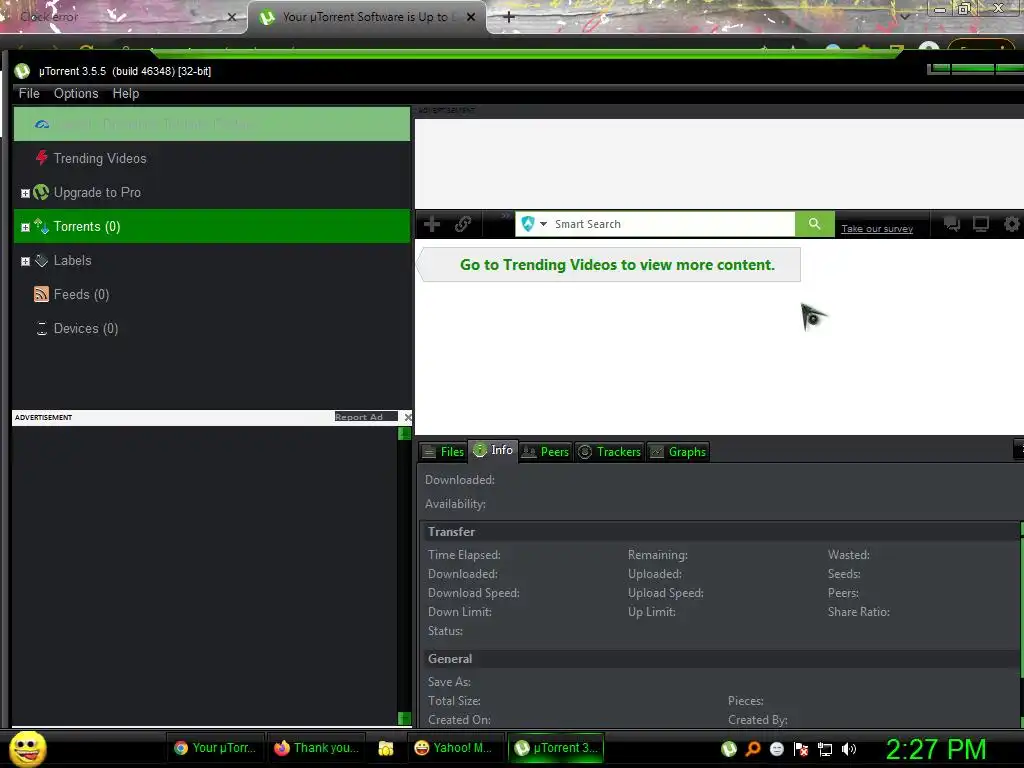Click the ad panel scrollbar down arrow
Screen dimensions: 1024x768
(x=404, y=718)
